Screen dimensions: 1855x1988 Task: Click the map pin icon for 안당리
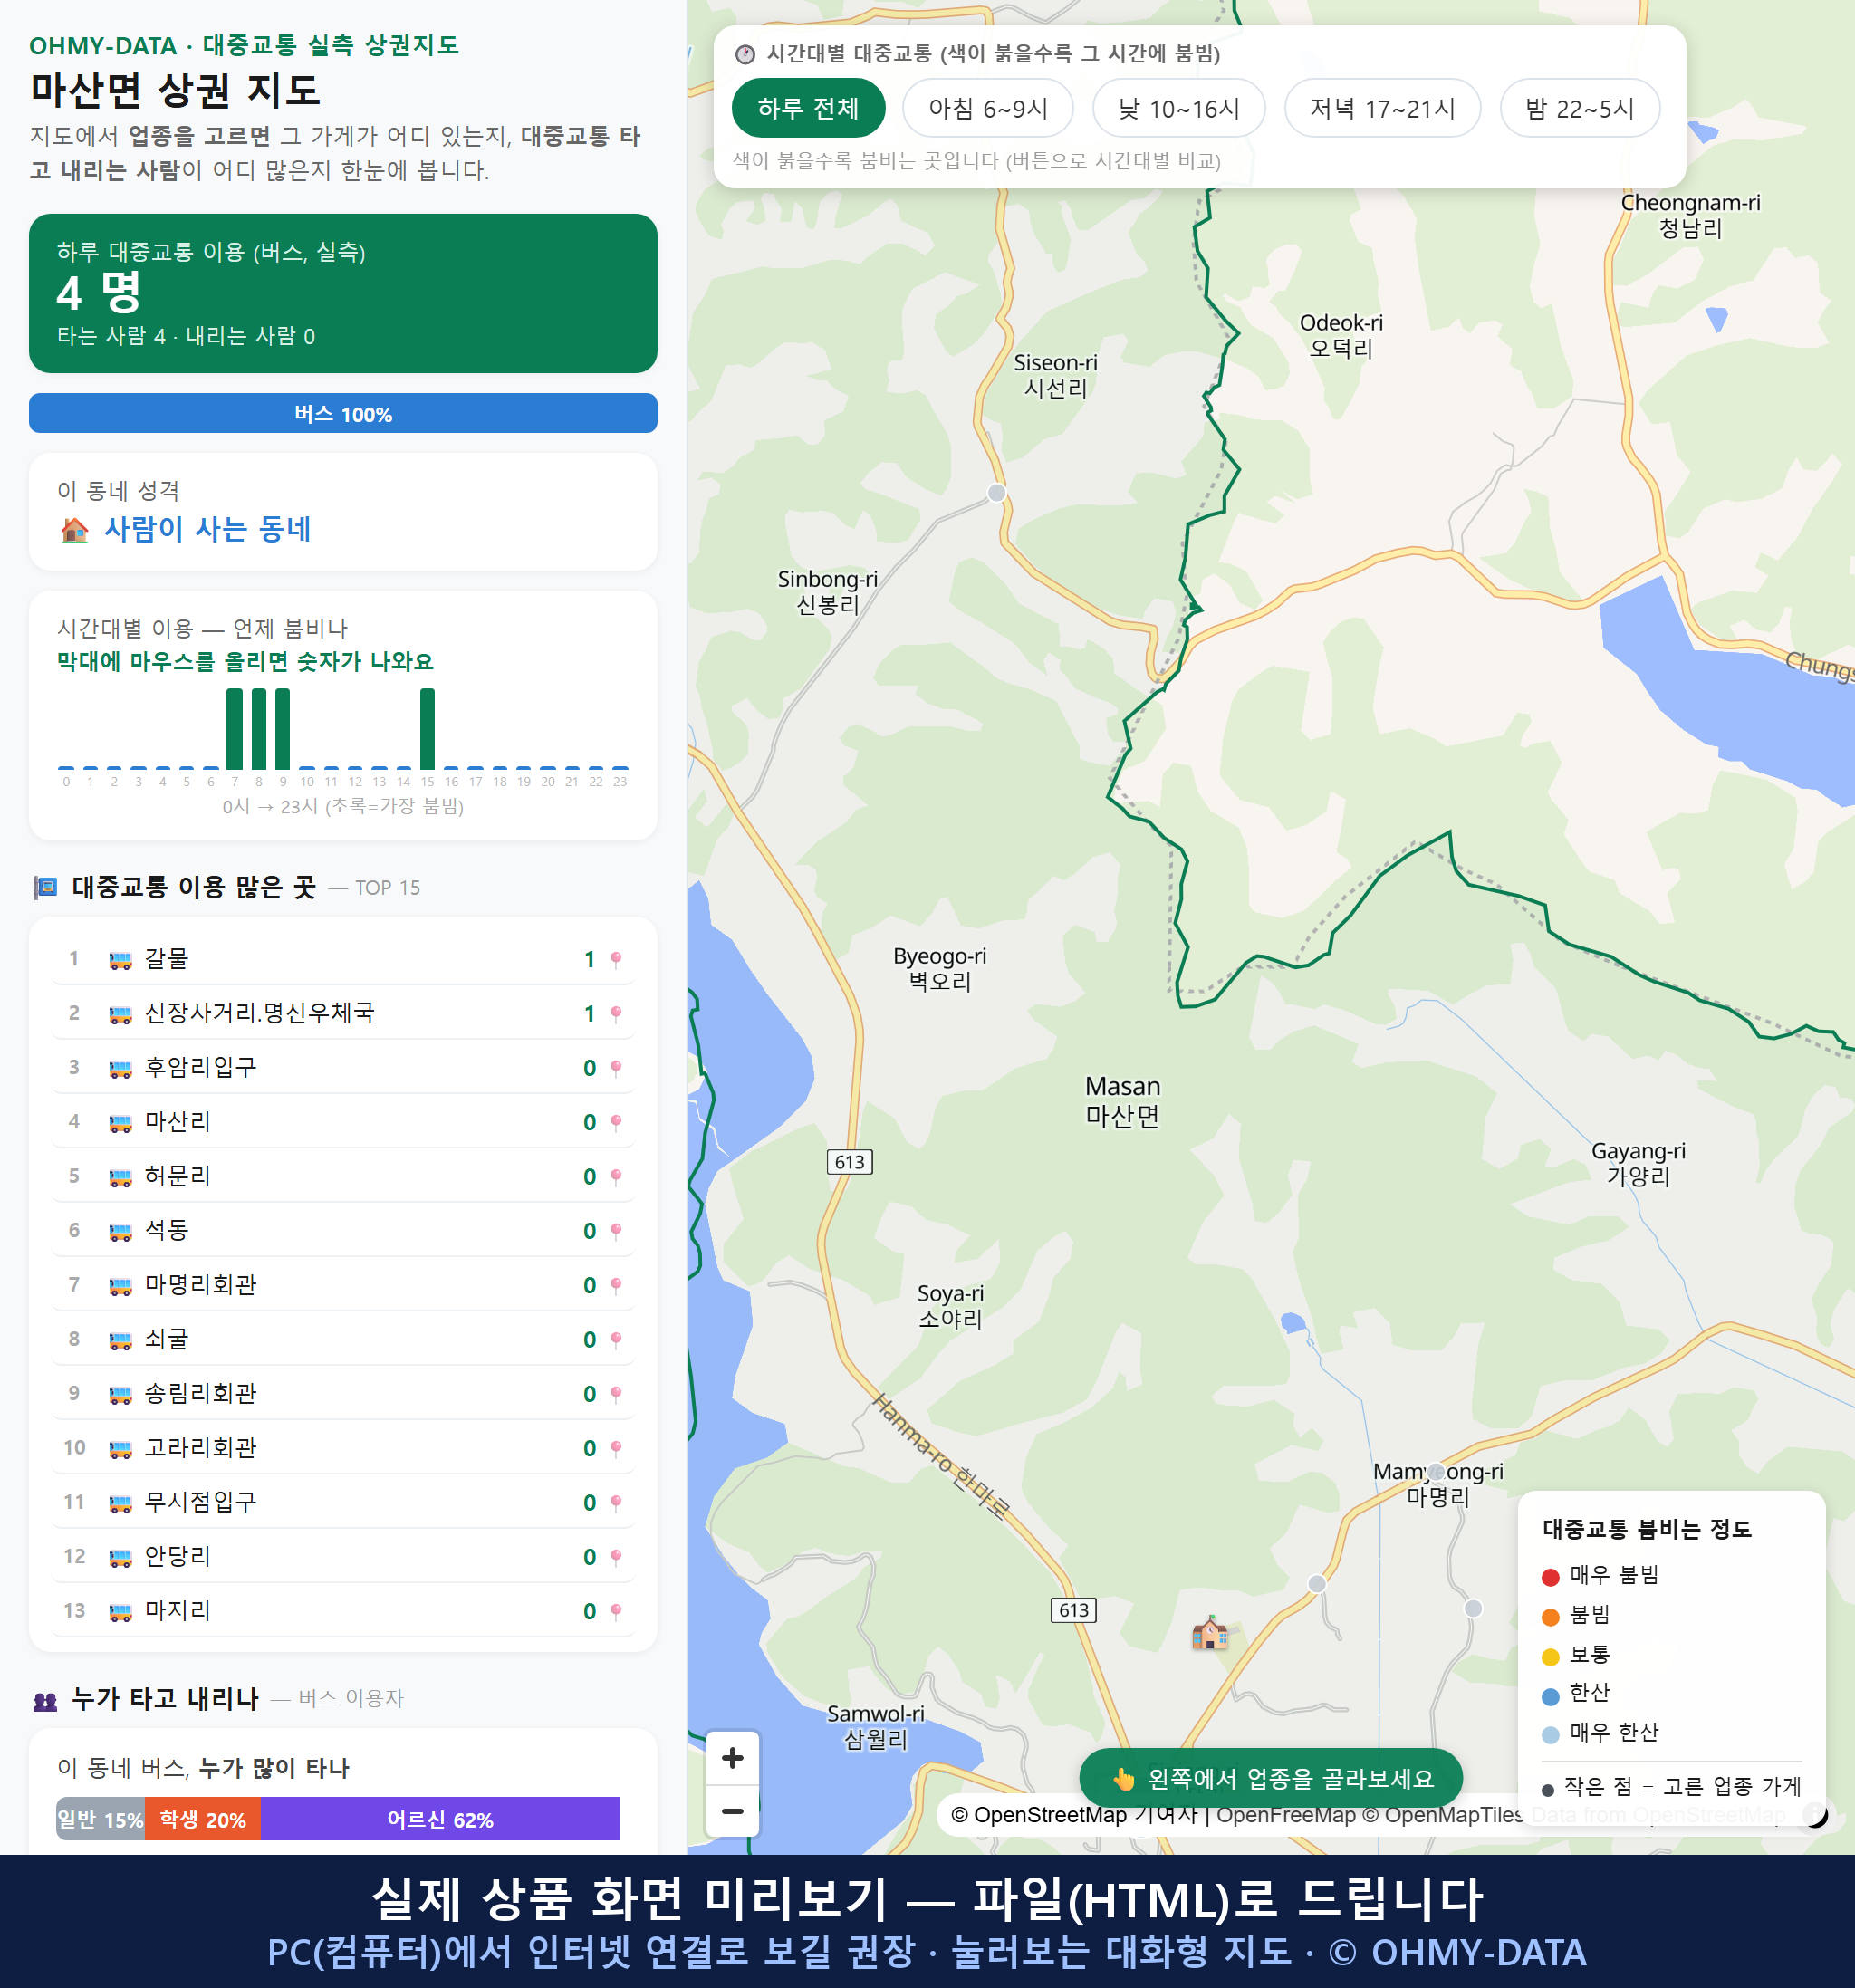point(616,1556)
